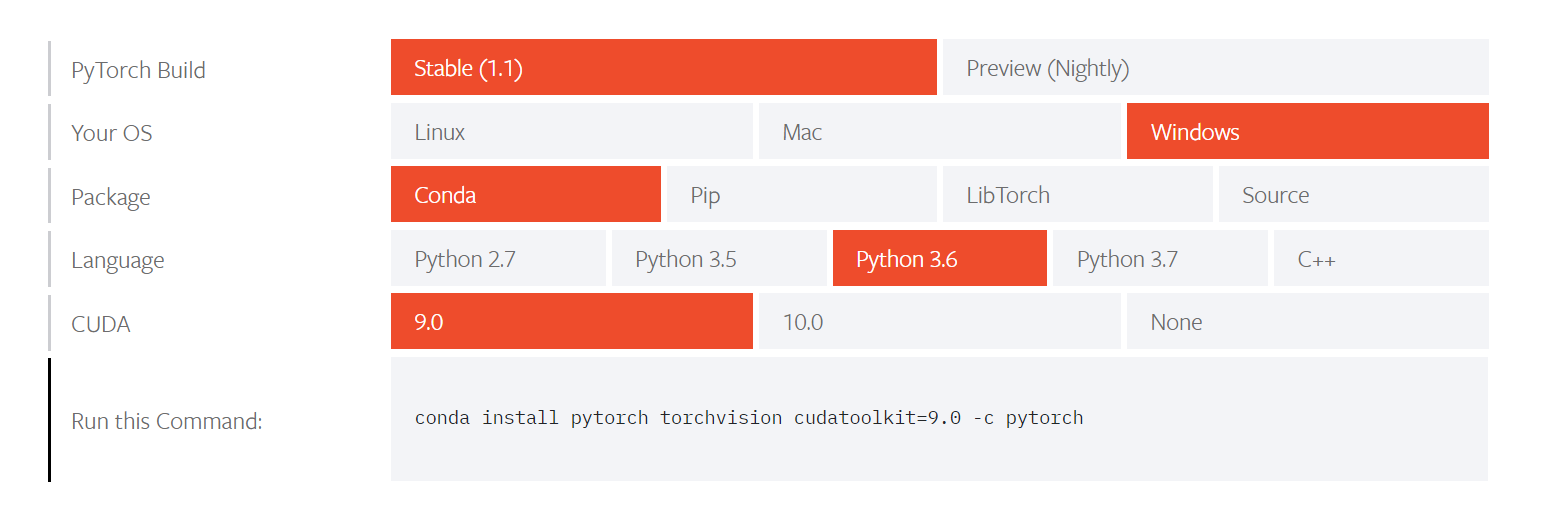The image size is (1545, 515).
Task: Switch package to Pip
Action: (801, 194)
